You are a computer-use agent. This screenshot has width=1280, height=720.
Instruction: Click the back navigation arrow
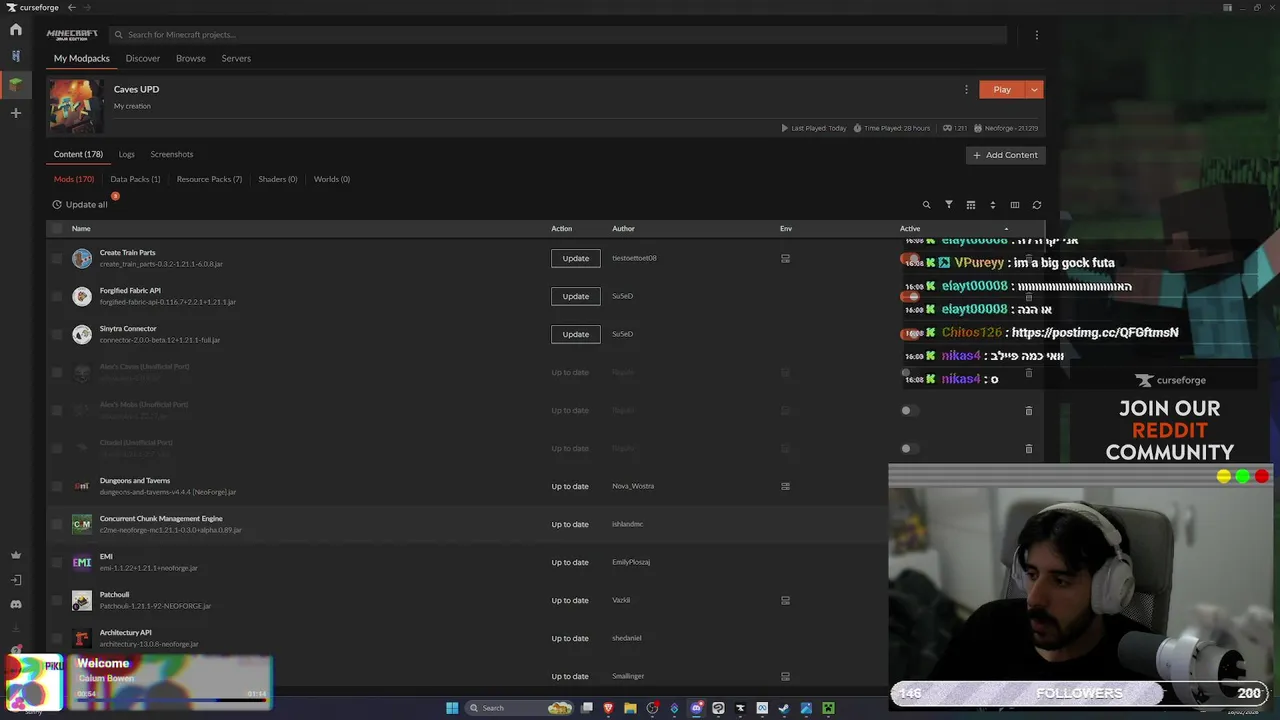click(x=71, y=7)
